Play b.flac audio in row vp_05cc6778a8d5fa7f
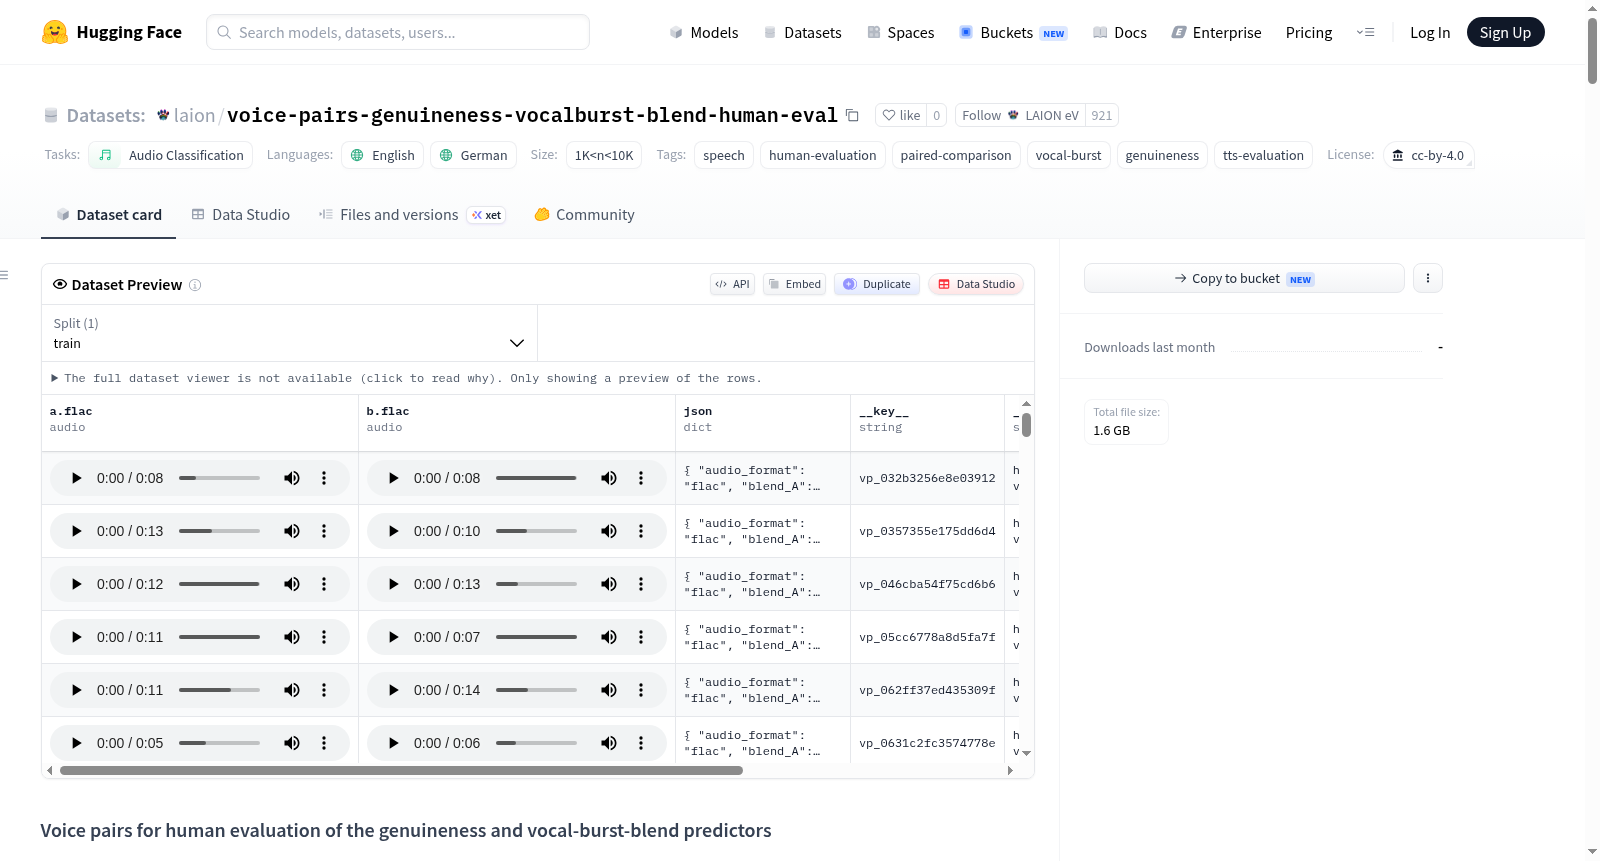The image size is (1600, 861). coord(393,637)
